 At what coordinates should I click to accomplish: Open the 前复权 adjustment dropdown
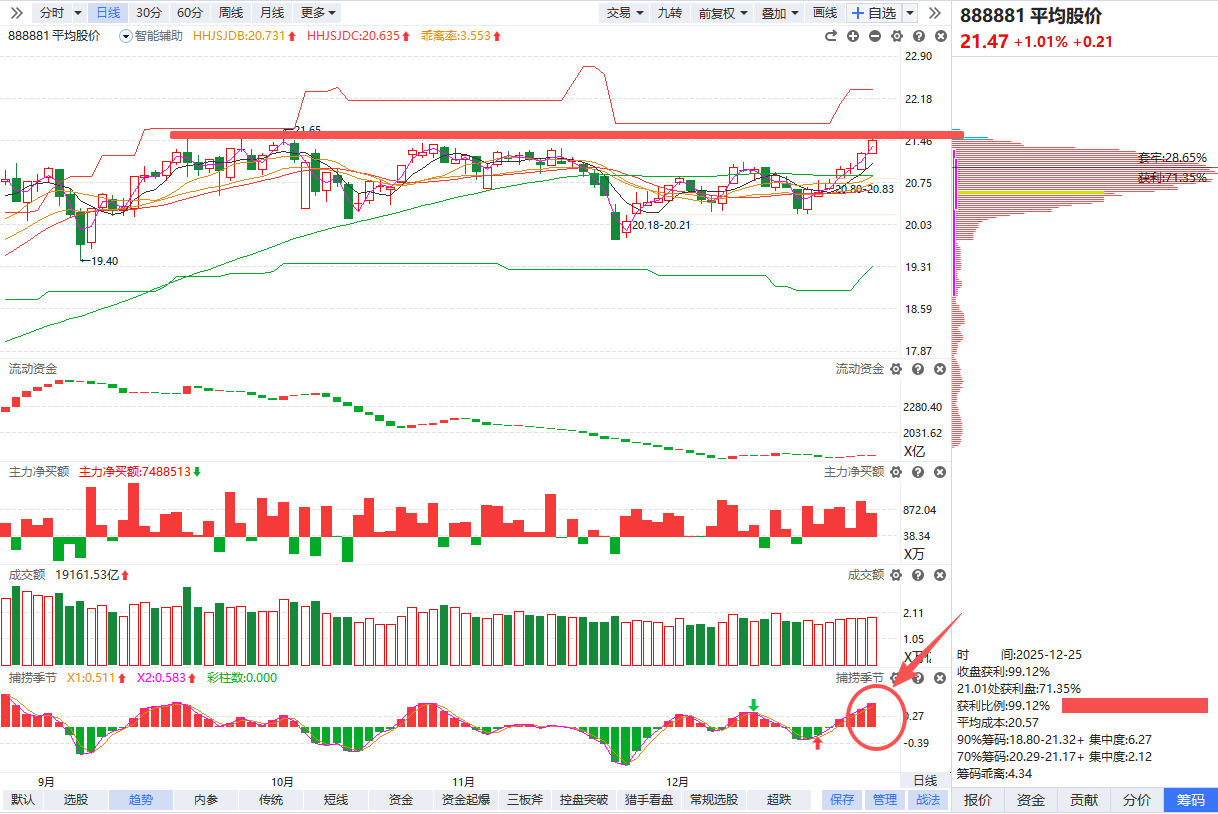tap(724, 13)
